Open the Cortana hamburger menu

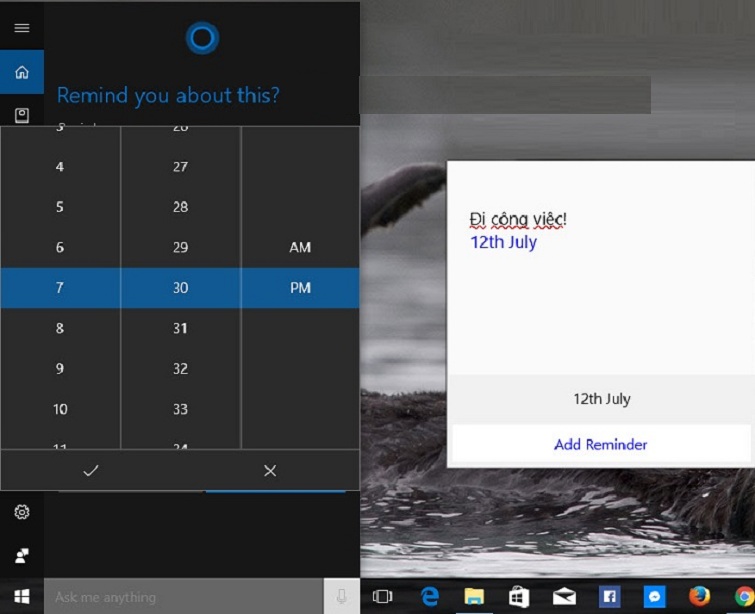[21, 28]
